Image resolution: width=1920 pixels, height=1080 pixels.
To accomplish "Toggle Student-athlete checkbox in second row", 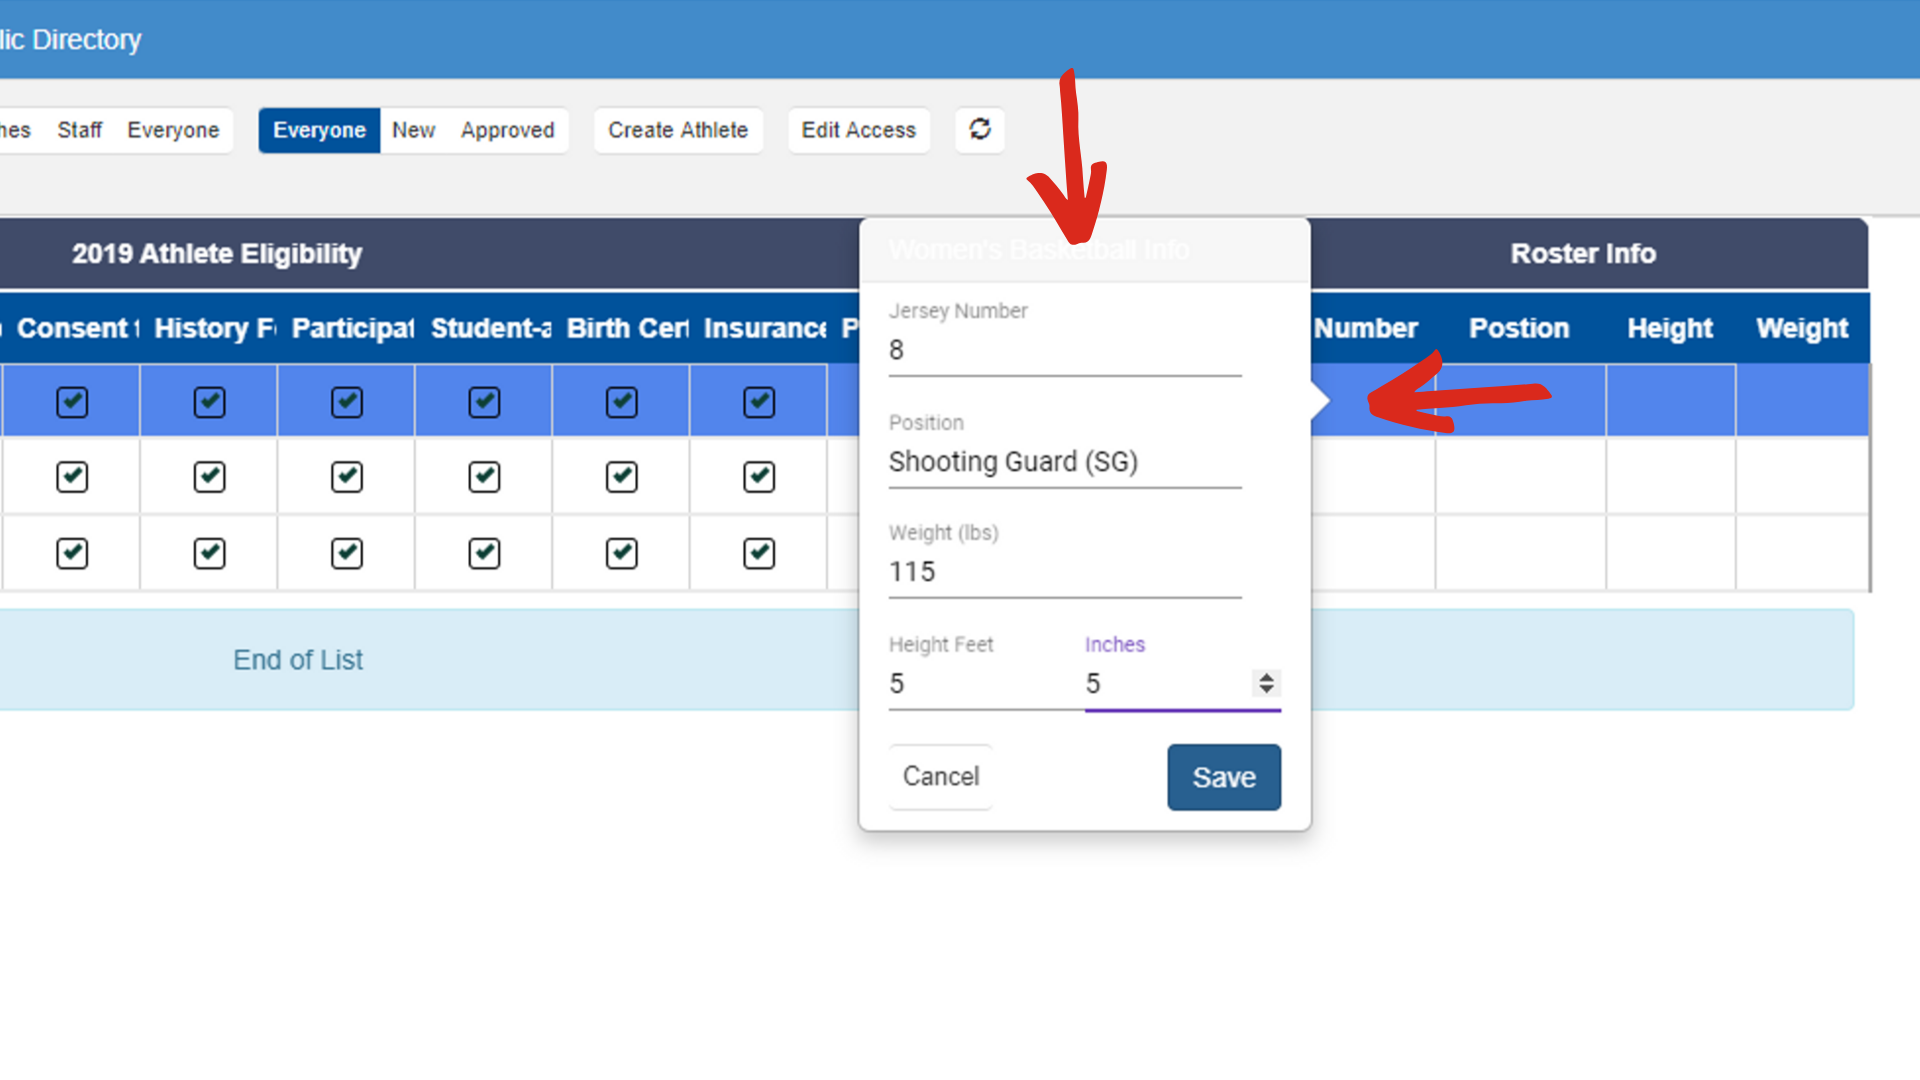I will click(x=484, y=477).
